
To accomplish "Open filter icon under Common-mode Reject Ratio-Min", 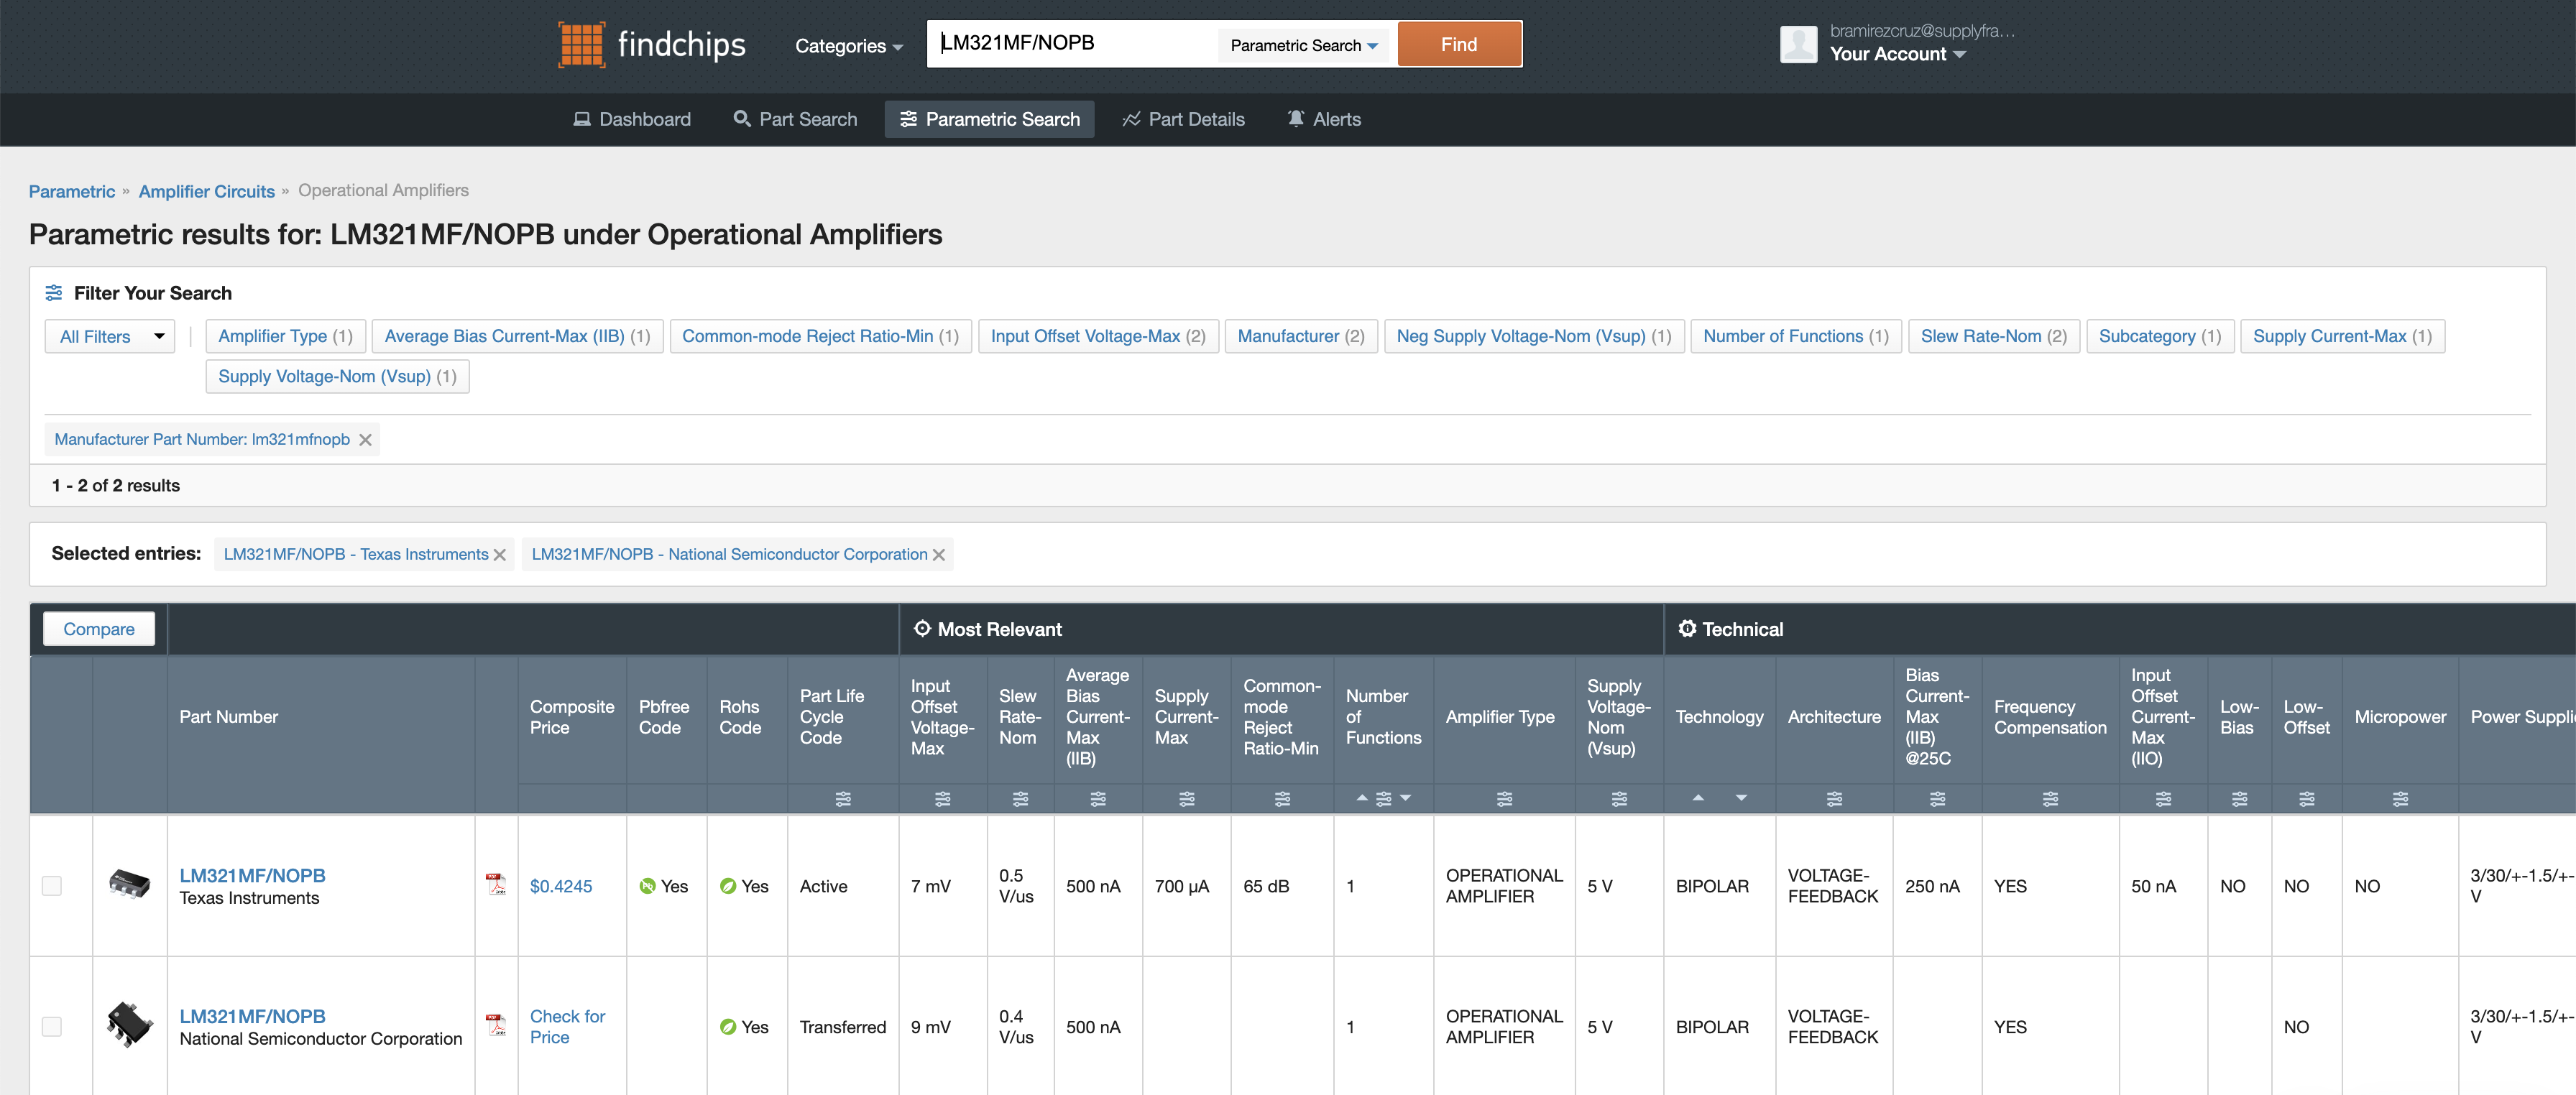I will [1282, 799].
